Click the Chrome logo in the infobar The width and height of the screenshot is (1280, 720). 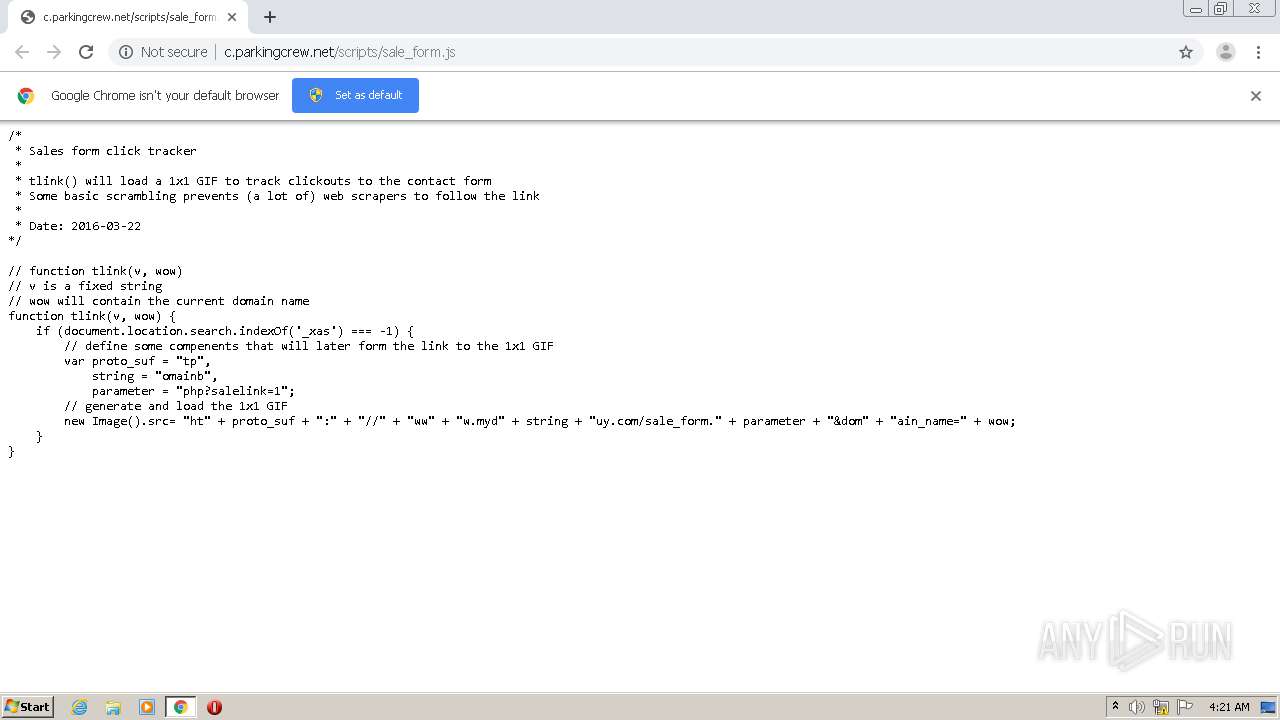26,96
